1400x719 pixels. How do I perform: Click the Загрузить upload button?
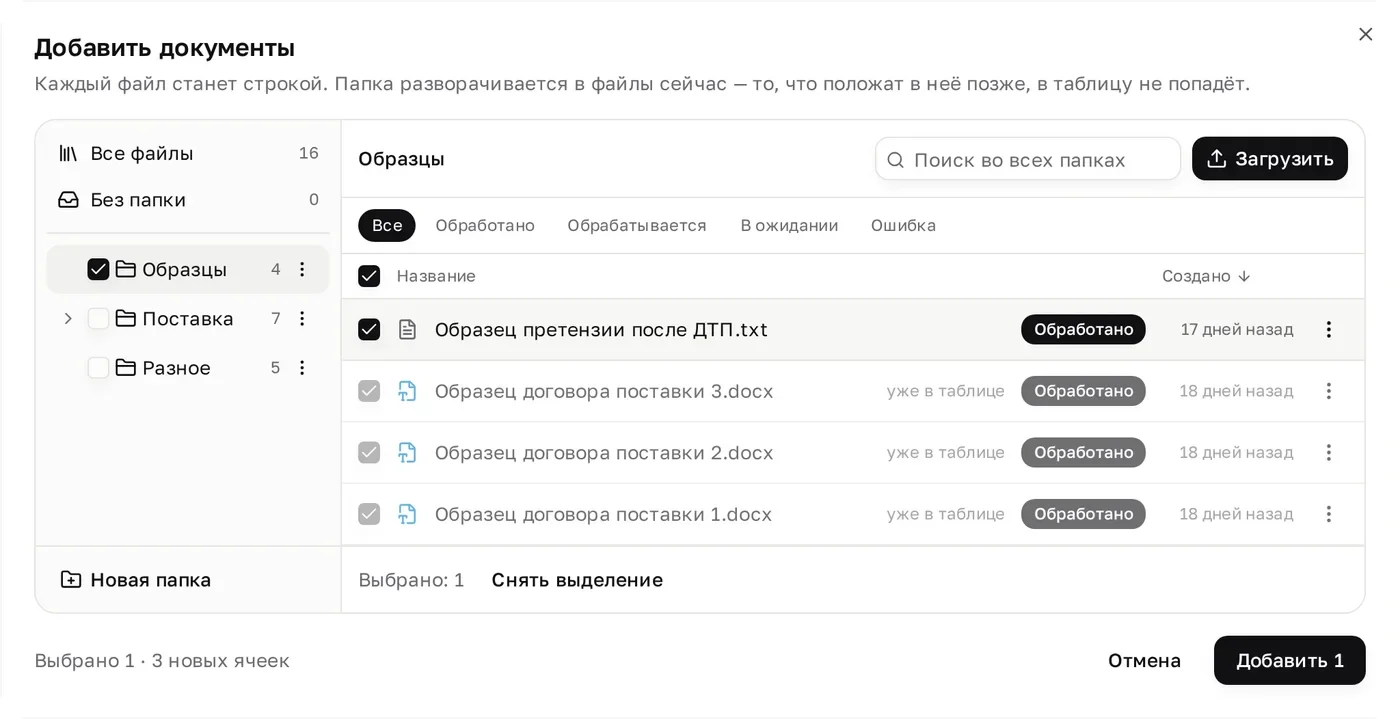(1270, 159)
